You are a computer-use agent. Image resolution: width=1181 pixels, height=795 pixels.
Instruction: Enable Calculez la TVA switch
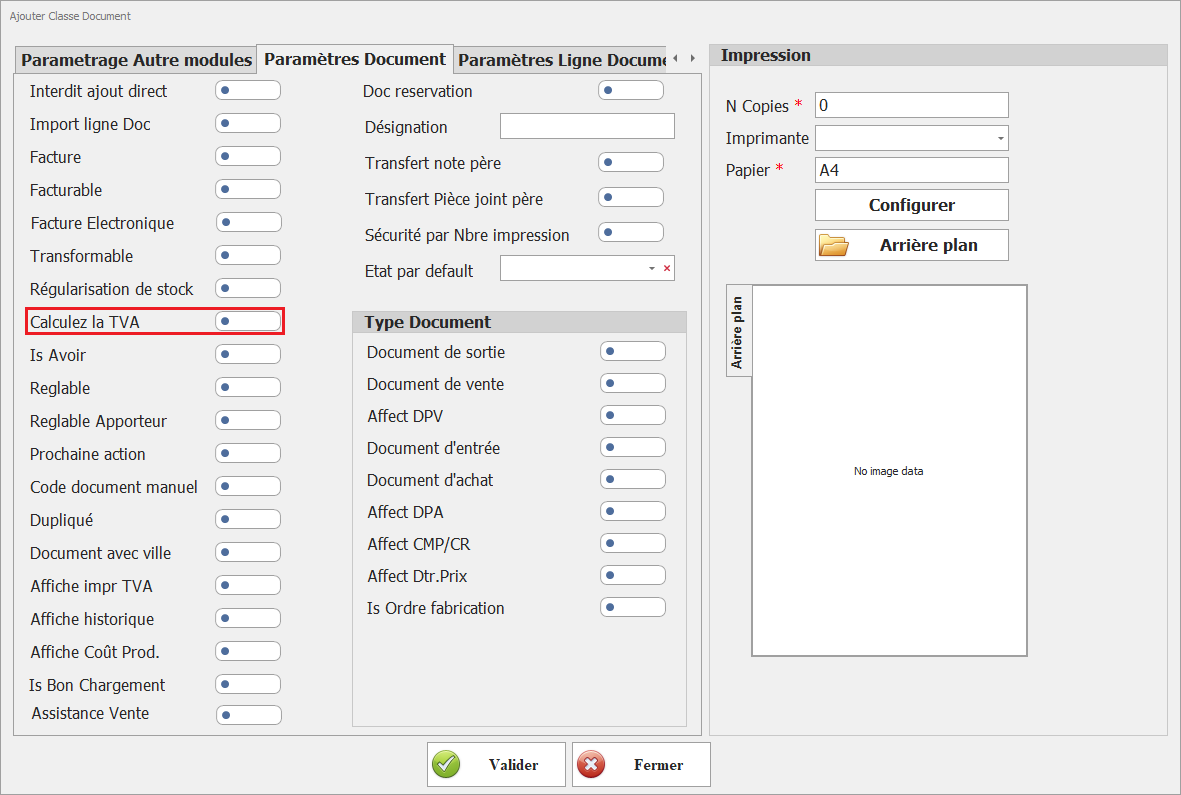[x=248, y=321]
